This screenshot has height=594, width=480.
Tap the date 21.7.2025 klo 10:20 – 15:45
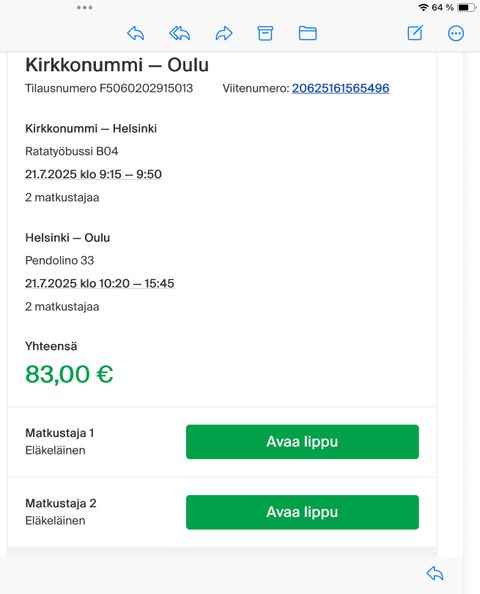(x=100, y=283)
